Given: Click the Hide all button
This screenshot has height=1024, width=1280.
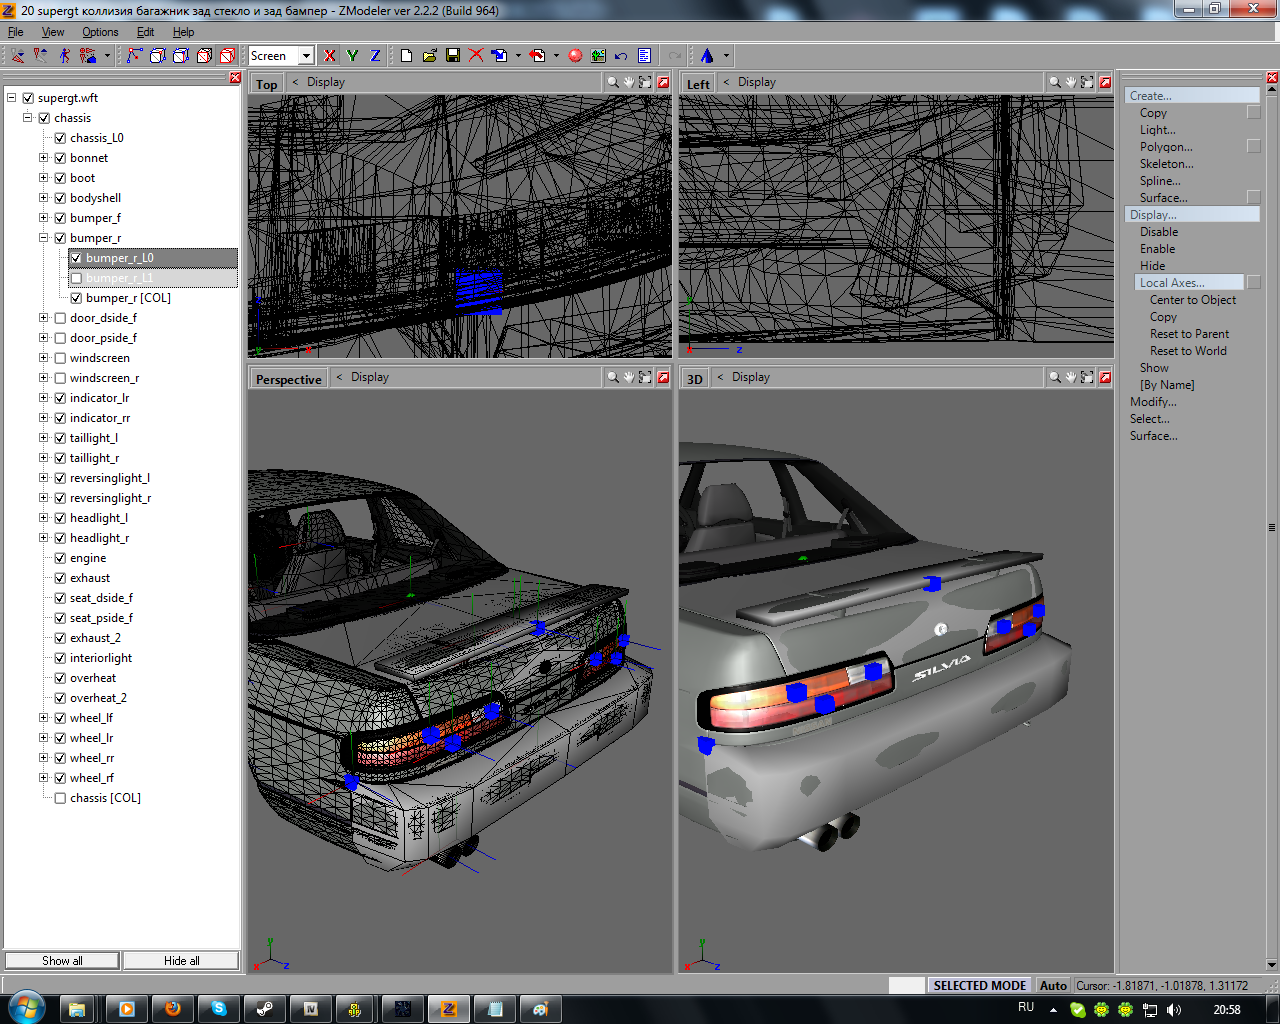Looking at the screenshot, I should (x=181, y=960).
